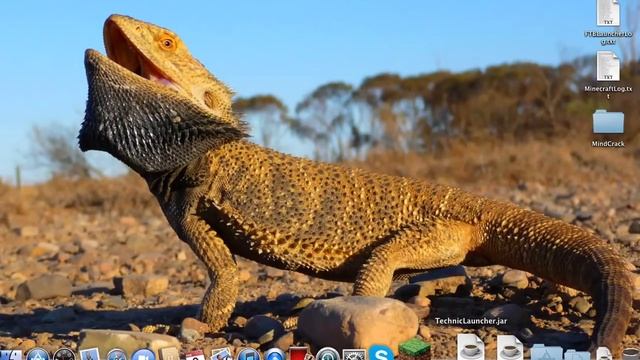Open the Trash in the Dock
Image resolution: width=640 pixels, height=360 pixels.
(x=631, y=354)
